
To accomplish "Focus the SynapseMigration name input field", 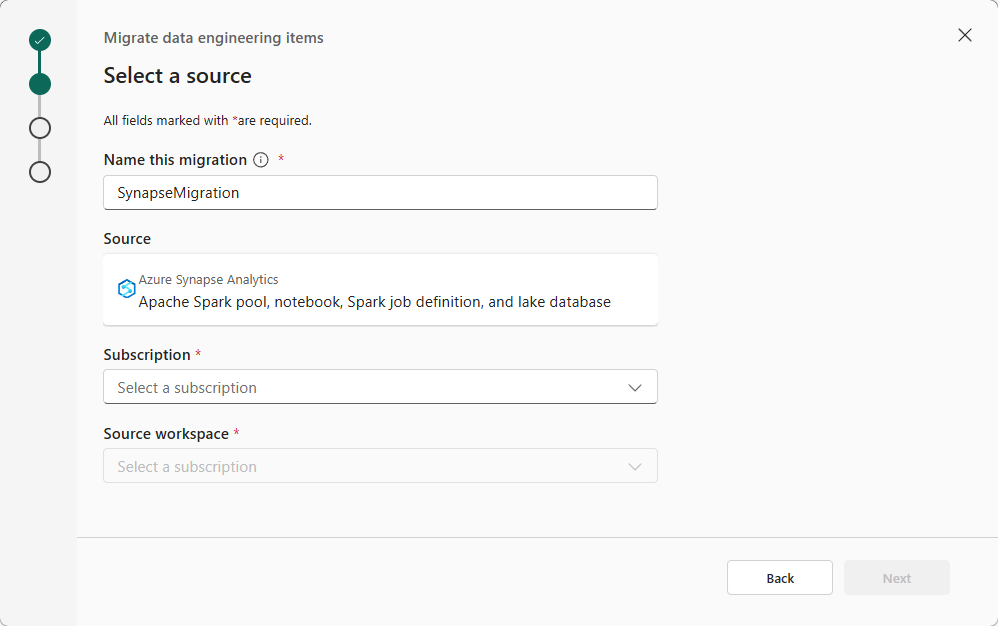I will point(380,192).
